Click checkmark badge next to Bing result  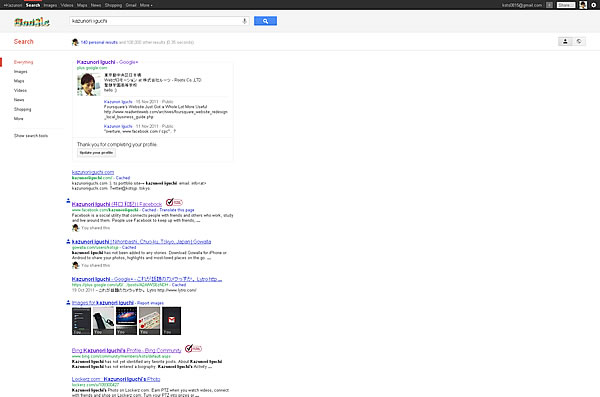[x=193, y=348]
